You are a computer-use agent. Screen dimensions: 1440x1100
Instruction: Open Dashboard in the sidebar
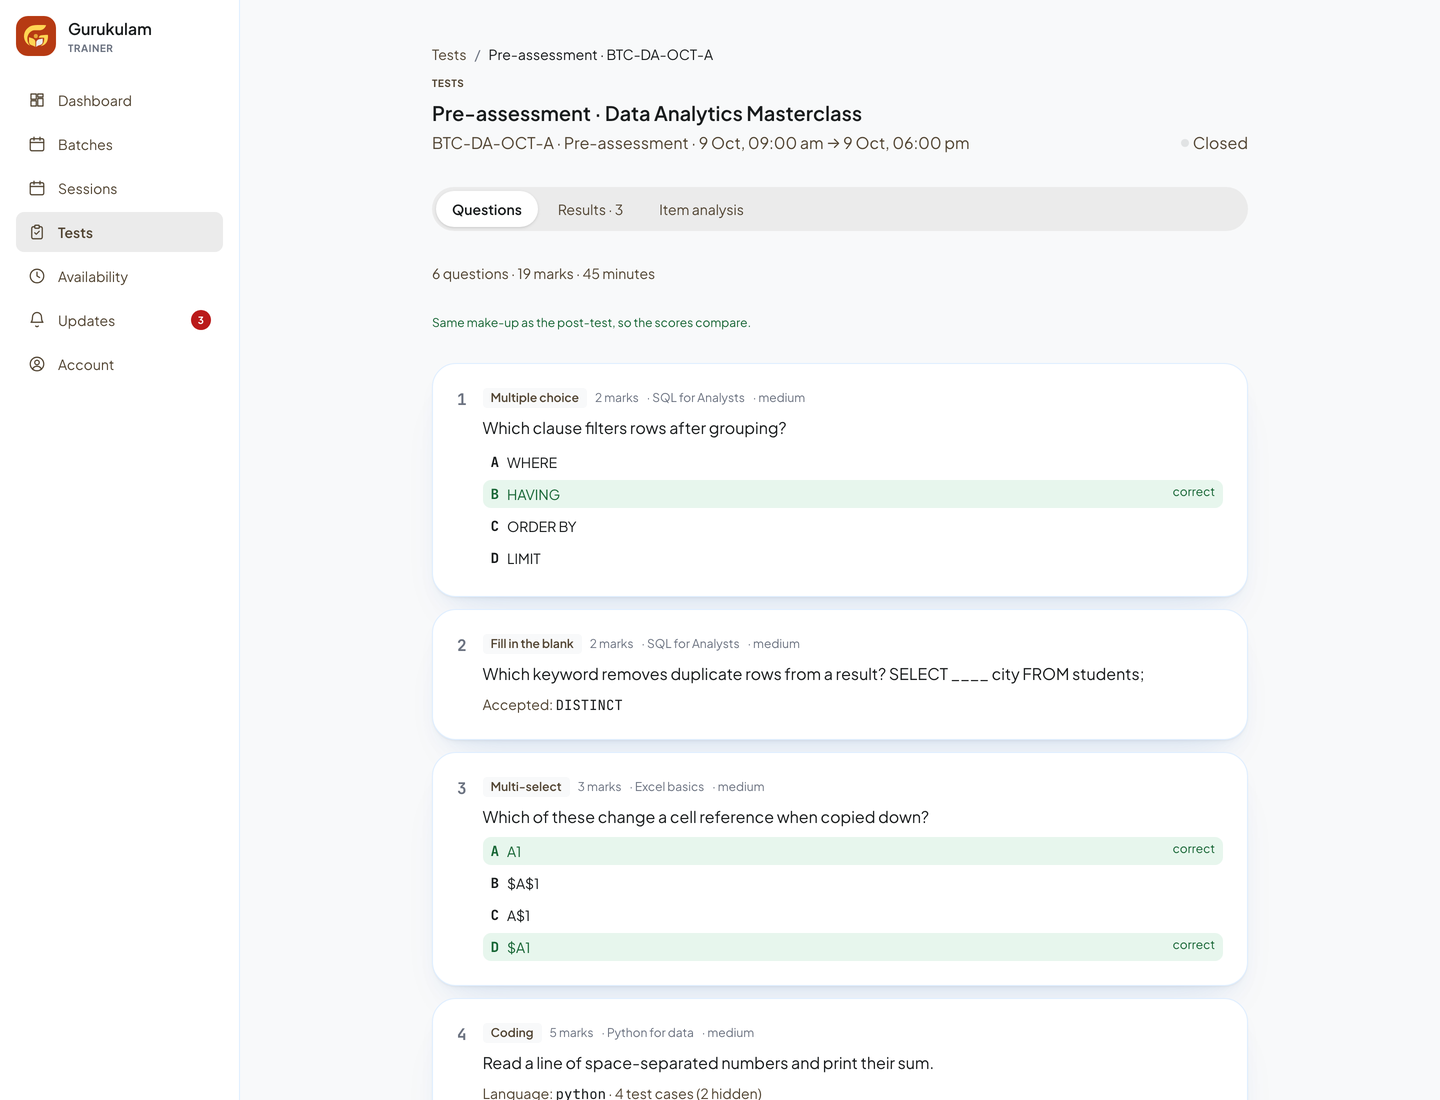click(x=119, y=100)
